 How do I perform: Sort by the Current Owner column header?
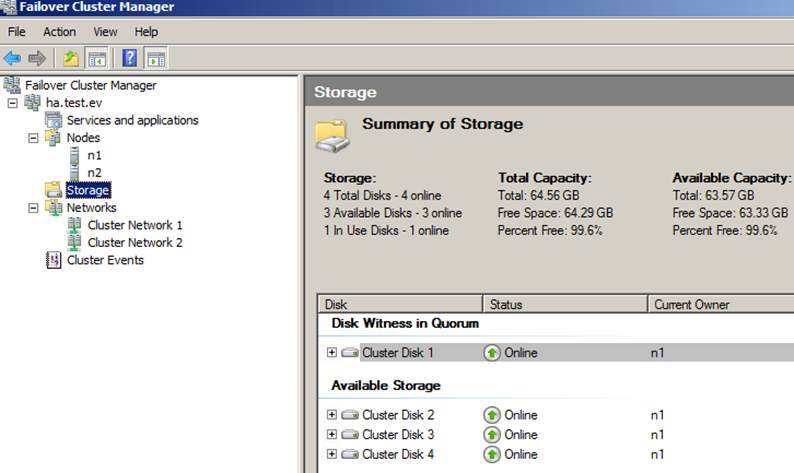click(x=721, y=304)
